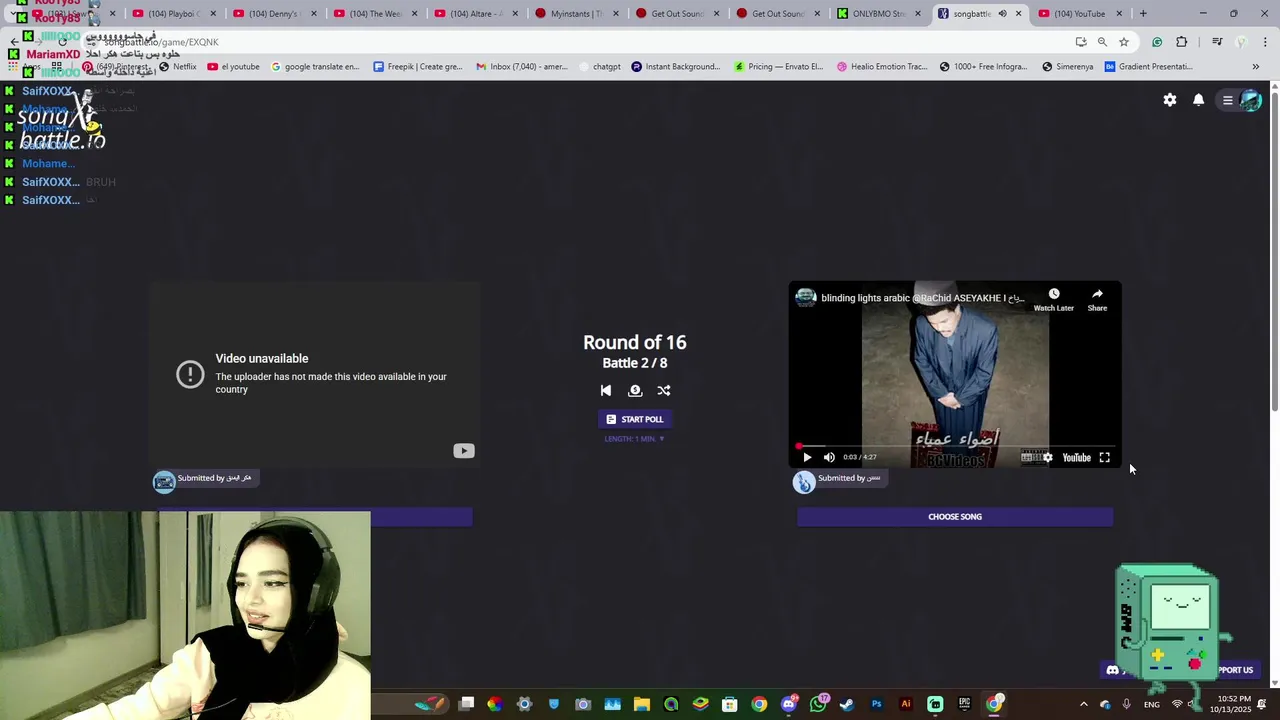Switch to the Denny's YouTube tab
The height and width of the screenshot is (720, 1280).
tap(267, 14)
